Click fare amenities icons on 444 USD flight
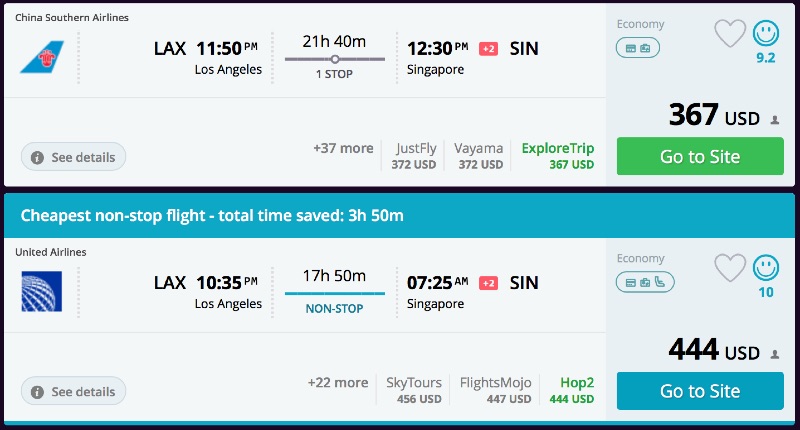This screenshot has width=800, height=430. pos(643,281)
